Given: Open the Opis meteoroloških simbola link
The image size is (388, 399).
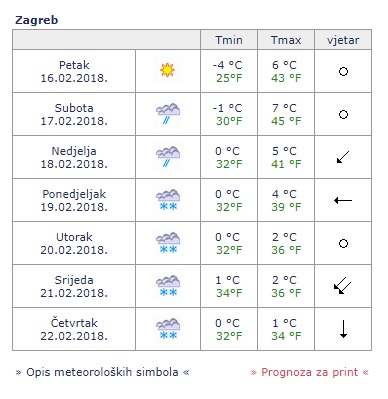Looking at the screenshot, I should 102,372.
